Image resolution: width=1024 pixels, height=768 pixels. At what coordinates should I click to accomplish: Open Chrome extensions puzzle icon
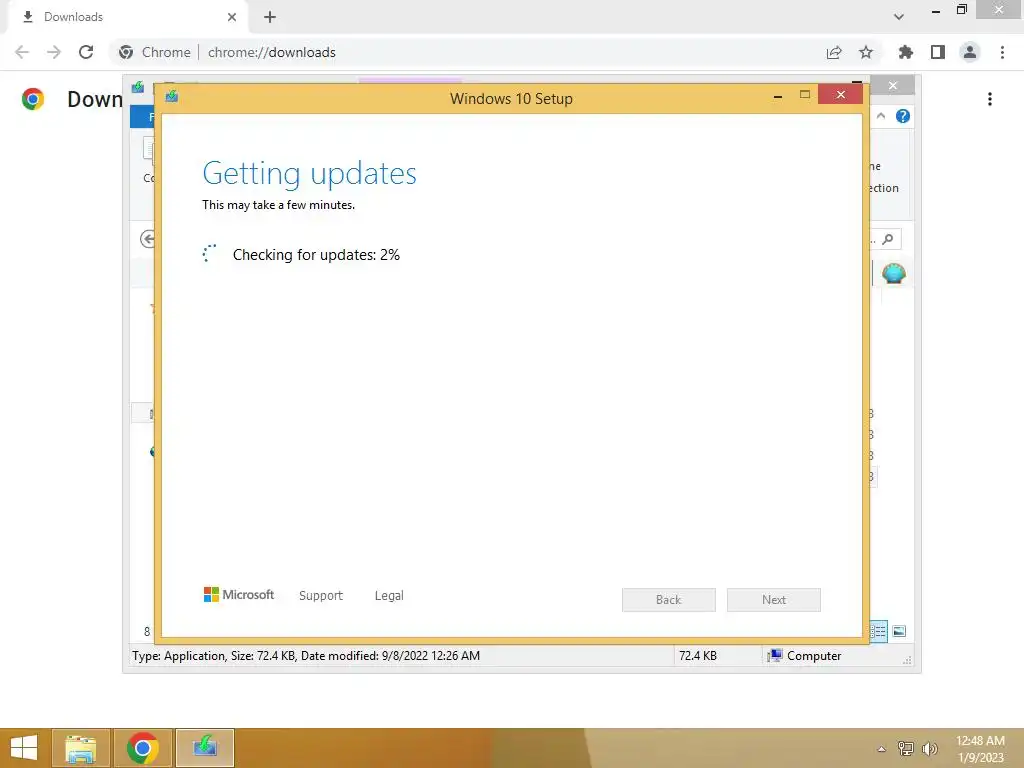click(905, 52)
